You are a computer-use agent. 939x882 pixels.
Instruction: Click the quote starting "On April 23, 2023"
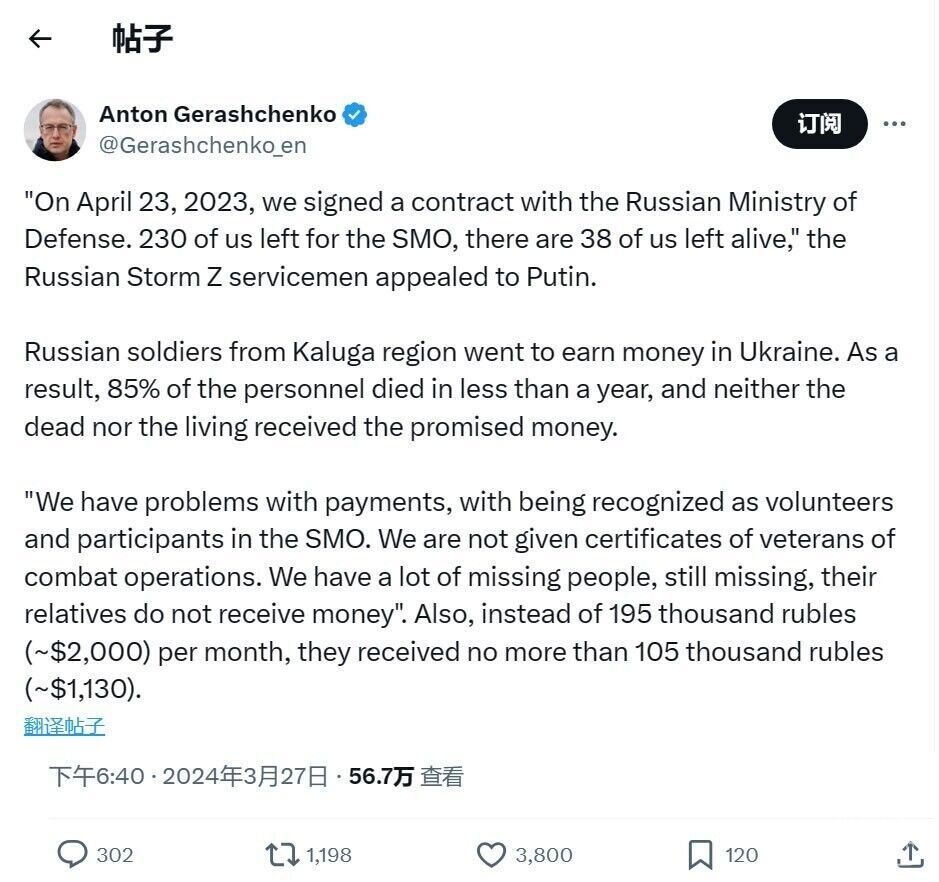coord(440,239)
